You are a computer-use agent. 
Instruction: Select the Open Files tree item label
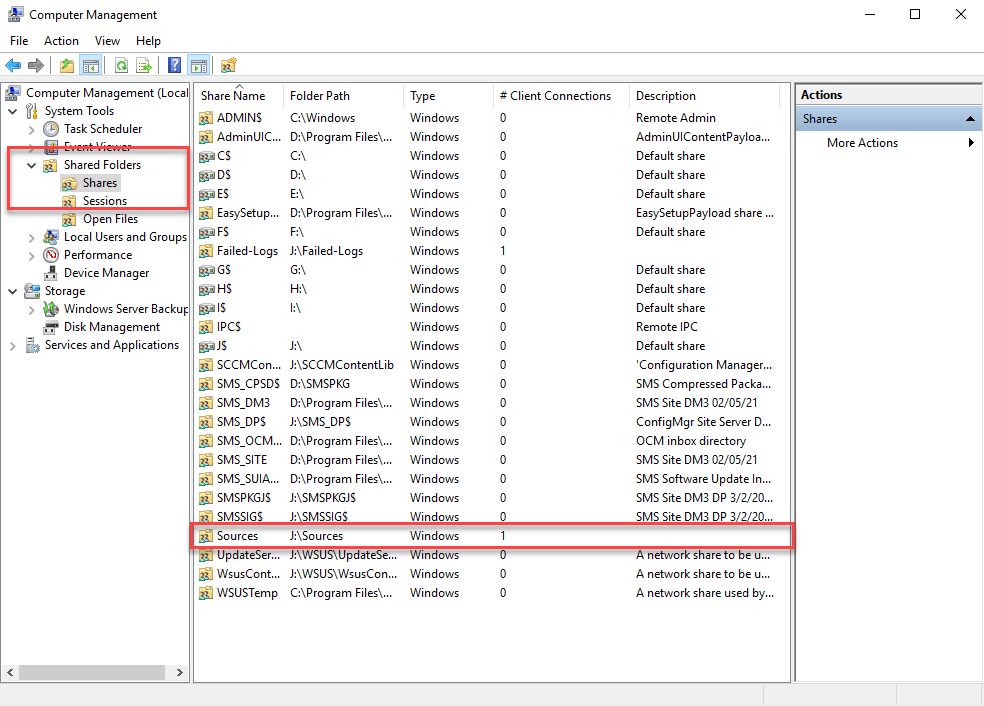[x=110, y=219]
